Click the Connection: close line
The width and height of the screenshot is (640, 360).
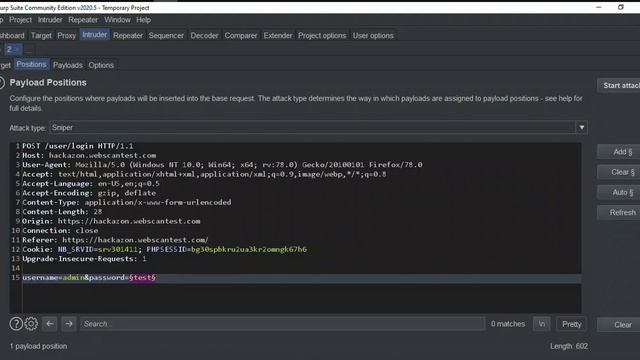(x=60, y=231)
